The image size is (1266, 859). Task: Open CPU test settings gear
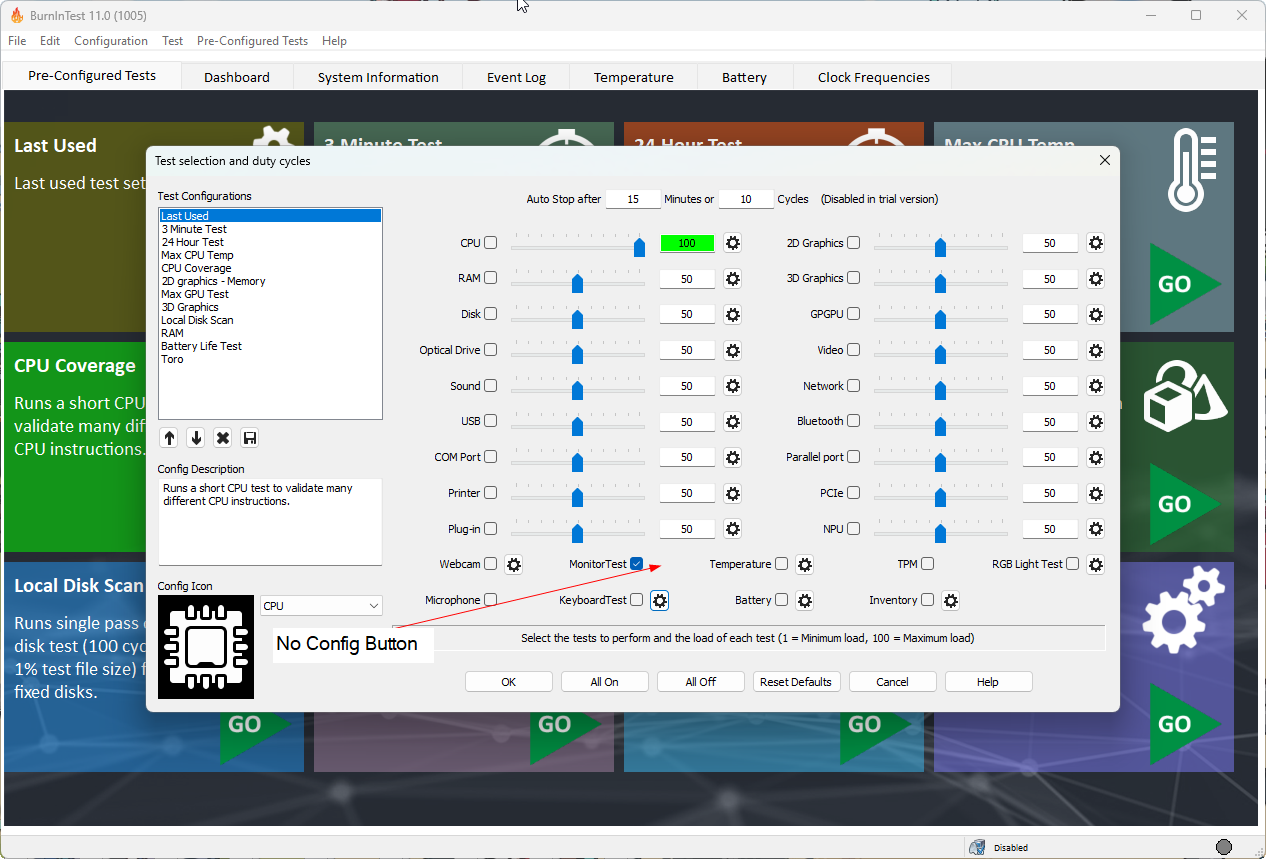[732, 243]
